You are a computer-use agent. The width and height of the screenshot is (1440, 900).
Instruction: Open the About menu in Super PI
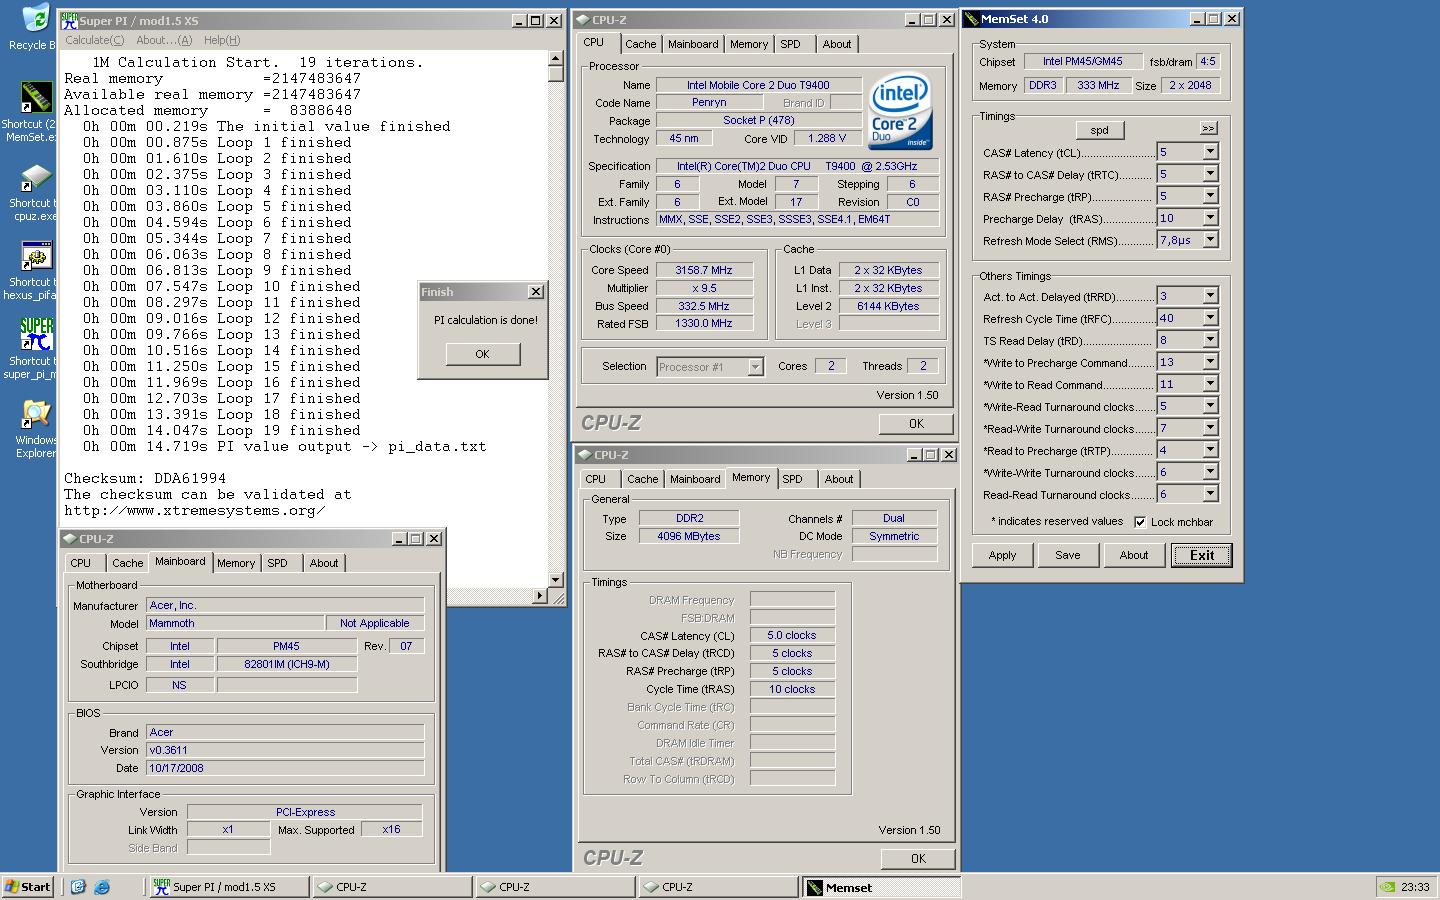[164, 40]
